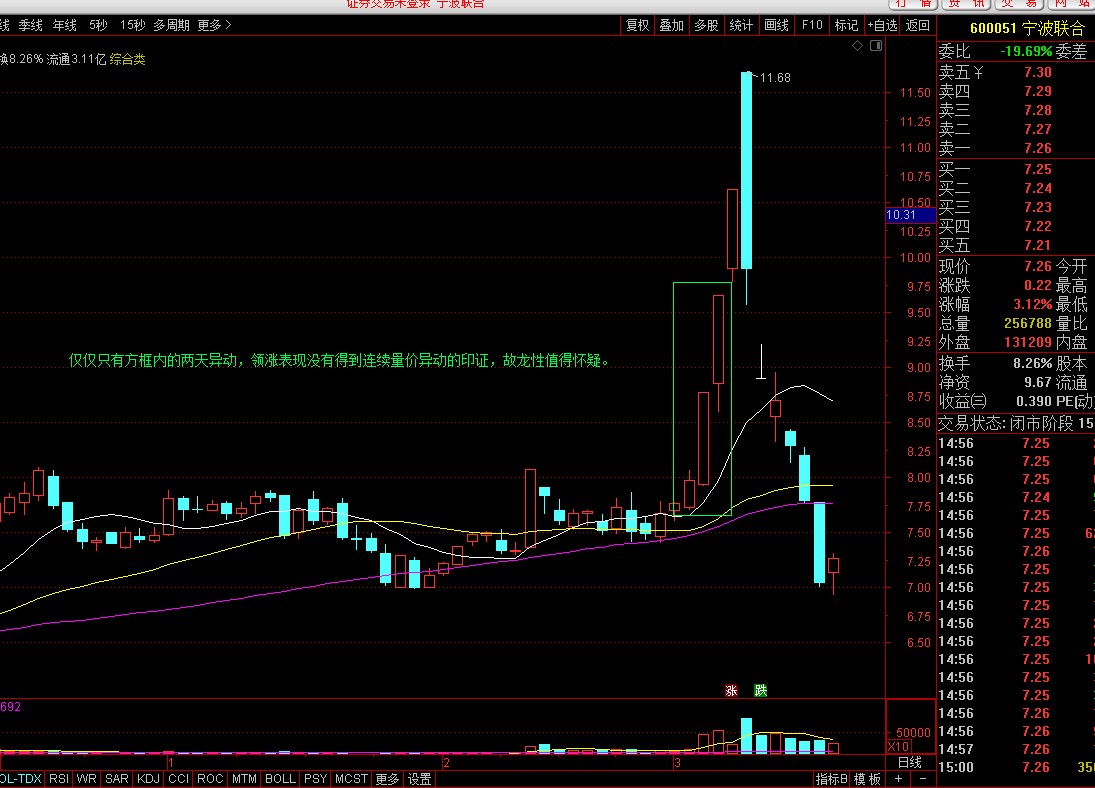The image size is (1095, 788).
Task: Zoom in chart with plus button
Action: [898, 778]
